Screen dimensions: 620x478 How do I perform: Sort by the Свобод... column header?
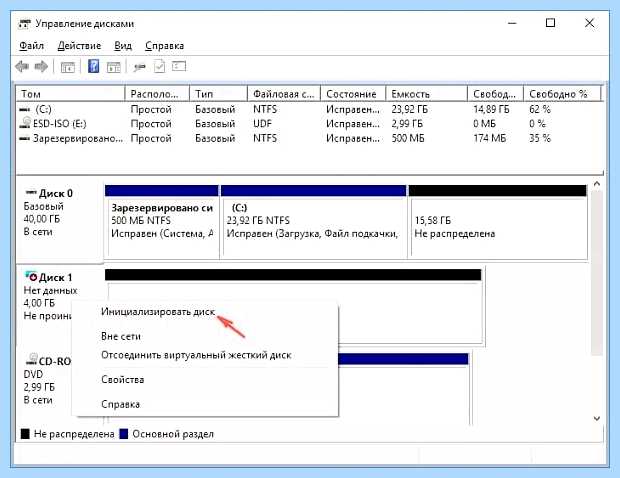click(x=495, y=94)
